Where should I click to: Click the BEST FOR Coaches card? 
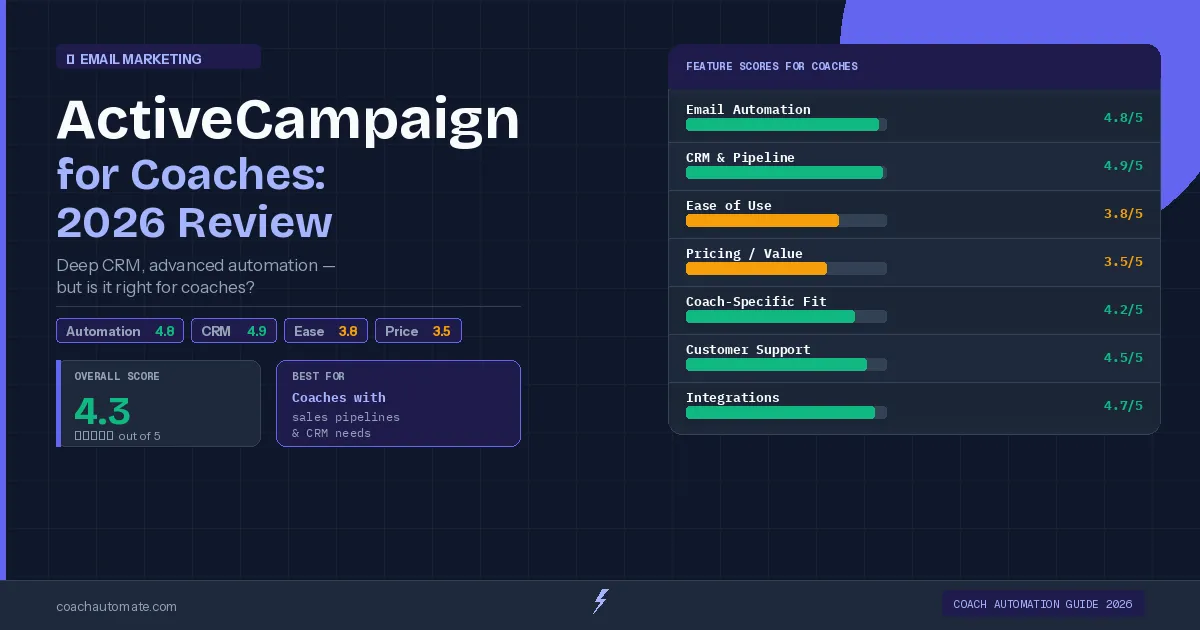pyautogui.click(x=398, y=403)
